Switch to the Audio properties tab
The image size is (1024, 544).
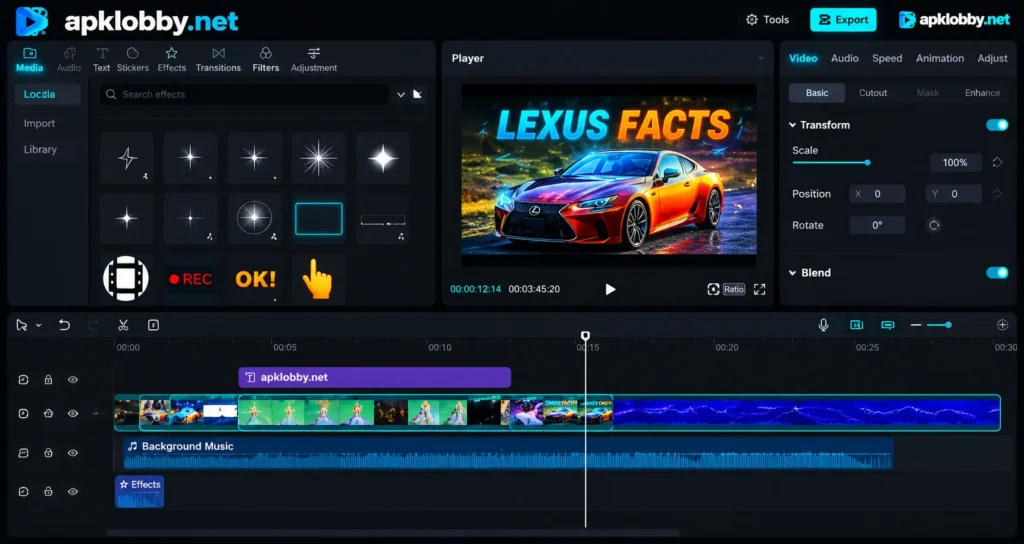click(x=844, y=58)
